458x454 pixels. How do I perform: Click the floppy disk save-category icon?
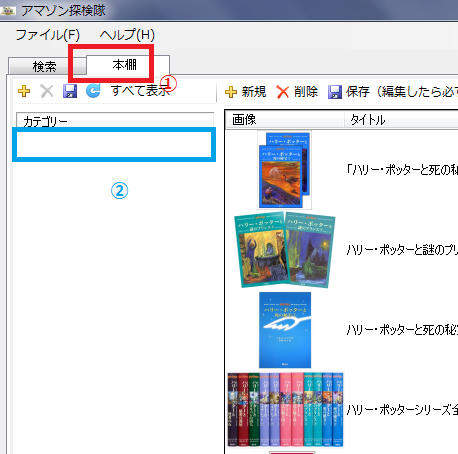pos(70,91)
